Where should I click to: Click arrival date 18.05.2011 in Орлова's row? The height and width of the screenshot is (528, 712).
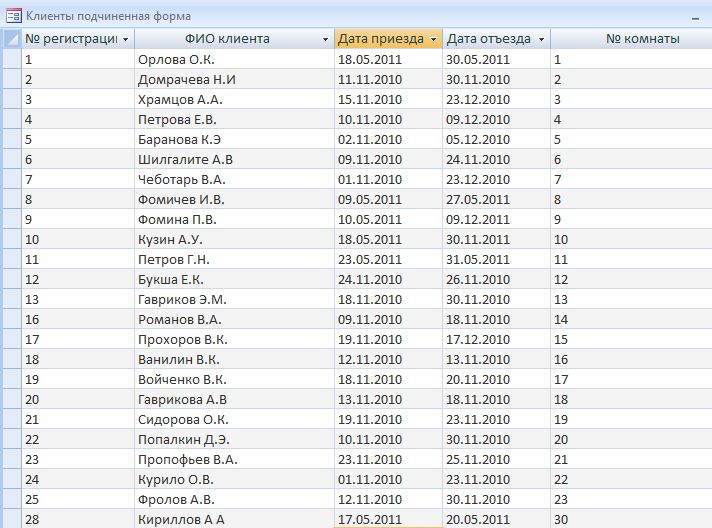tap(388, 59)
